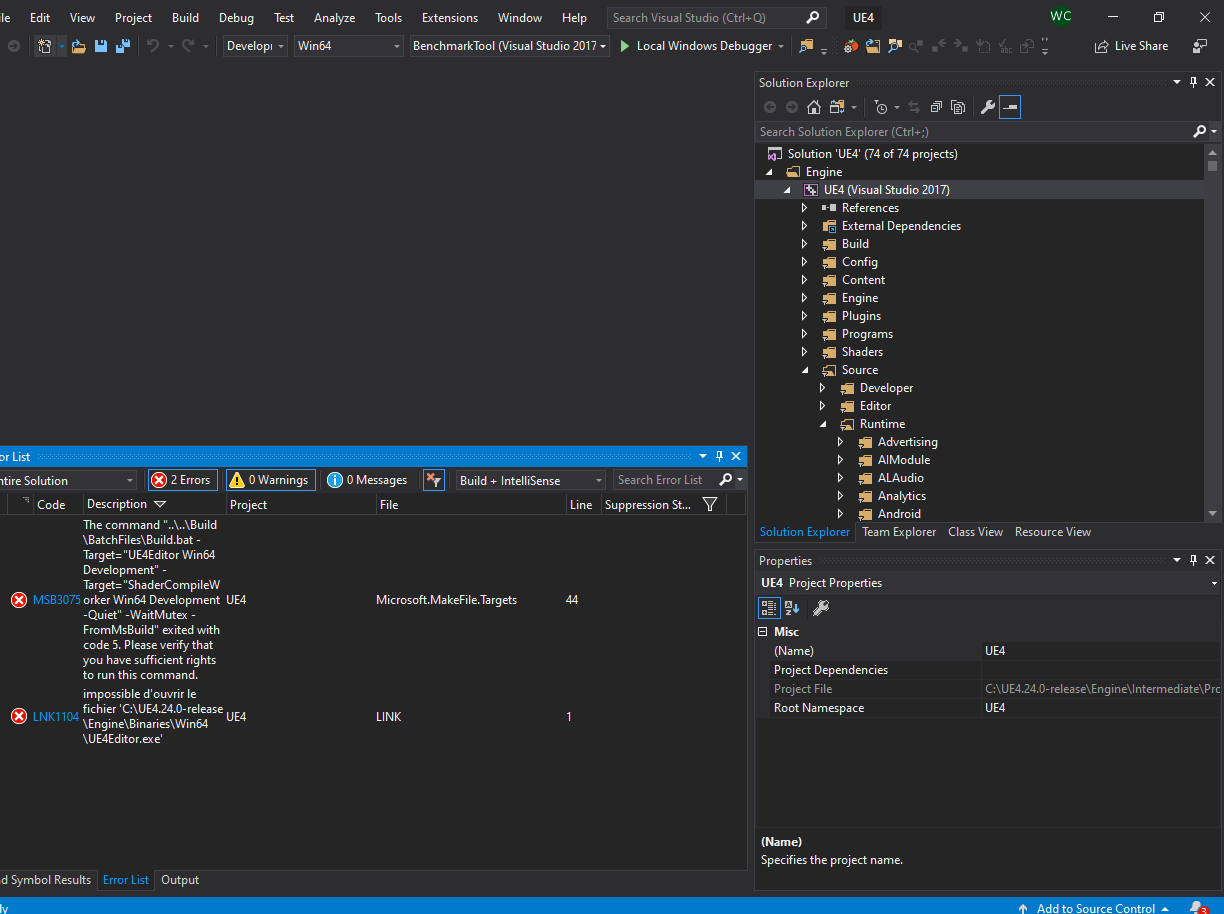Collapse the Source folder
This screenshot has width=1224, height=914.
(x=805, y=370)
